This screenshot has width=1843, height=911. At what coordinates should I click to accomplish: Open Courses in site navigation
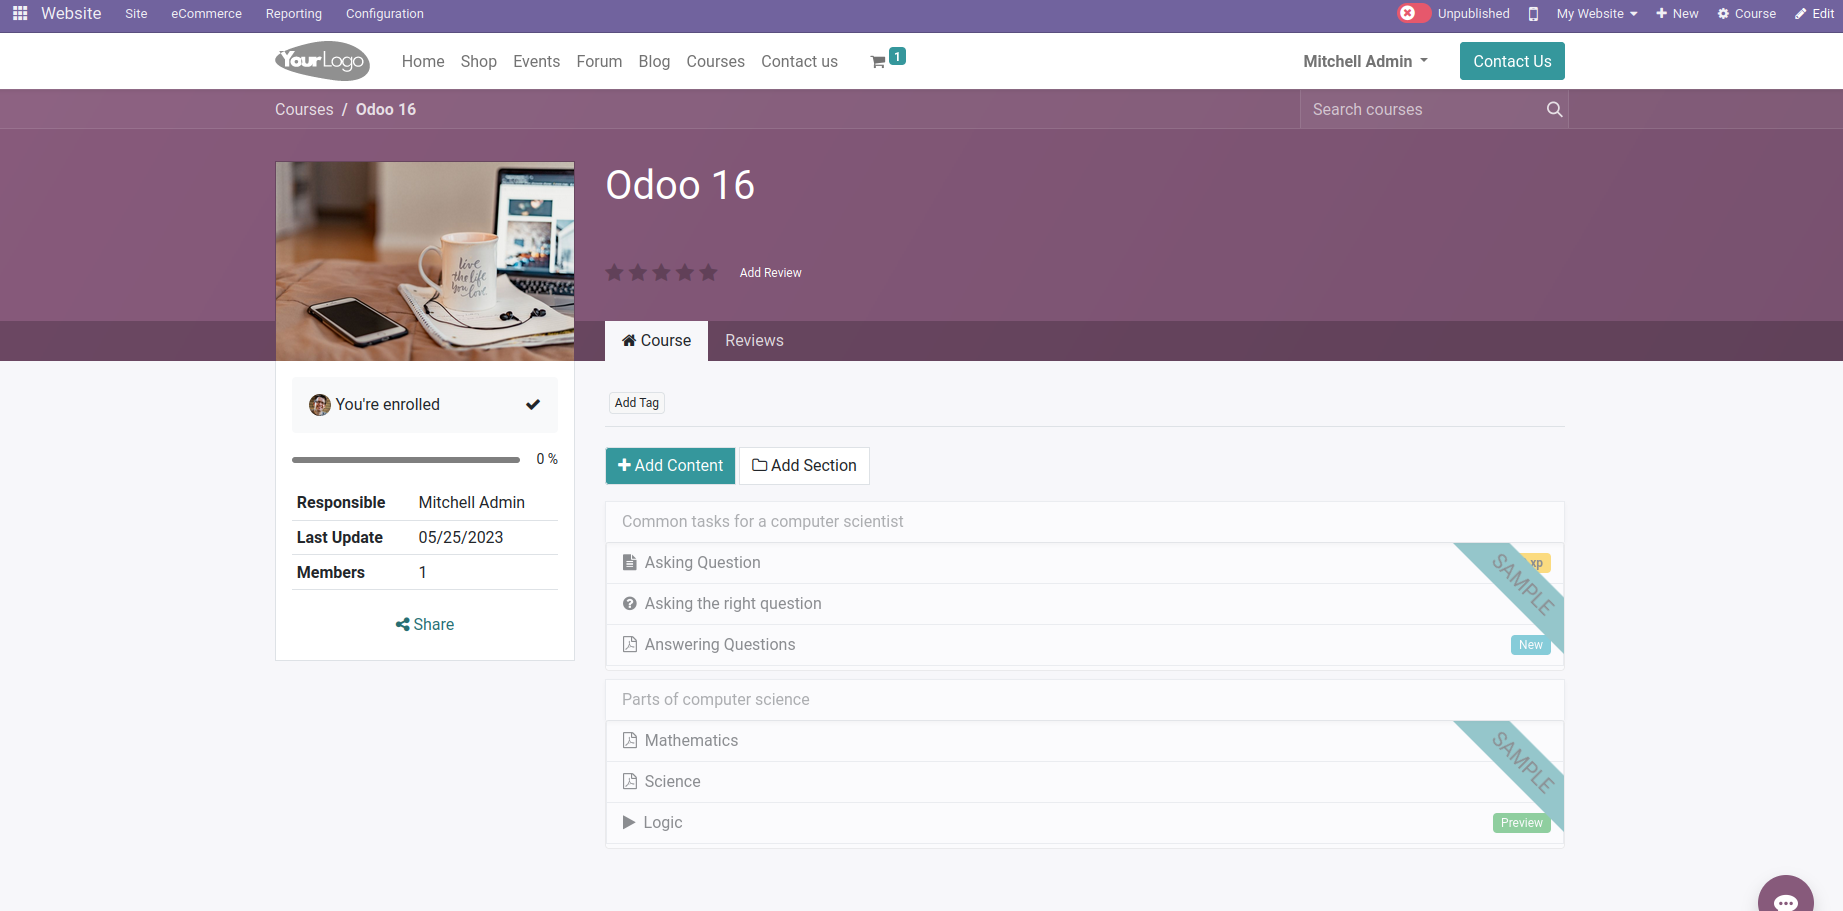[x=715, y=61]
